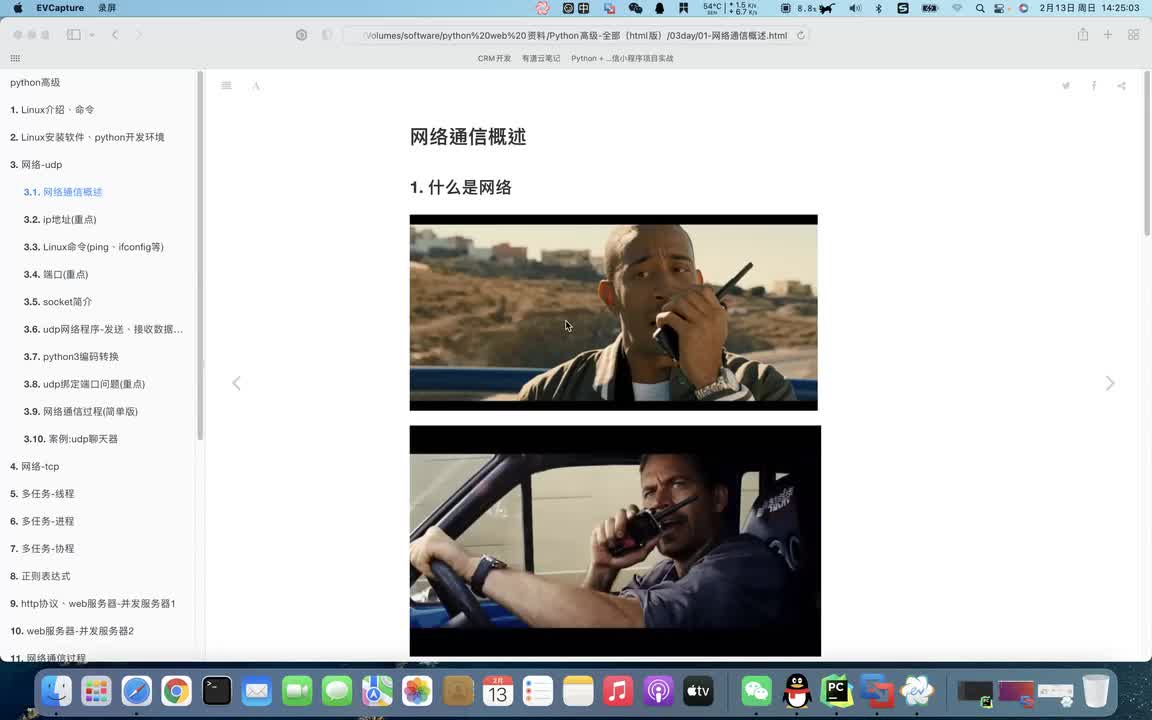Viewport: 1152px width, 720px height.
Task: Toggle the book sidebar with the hamburger icon
Action: [x=226, y=86]
